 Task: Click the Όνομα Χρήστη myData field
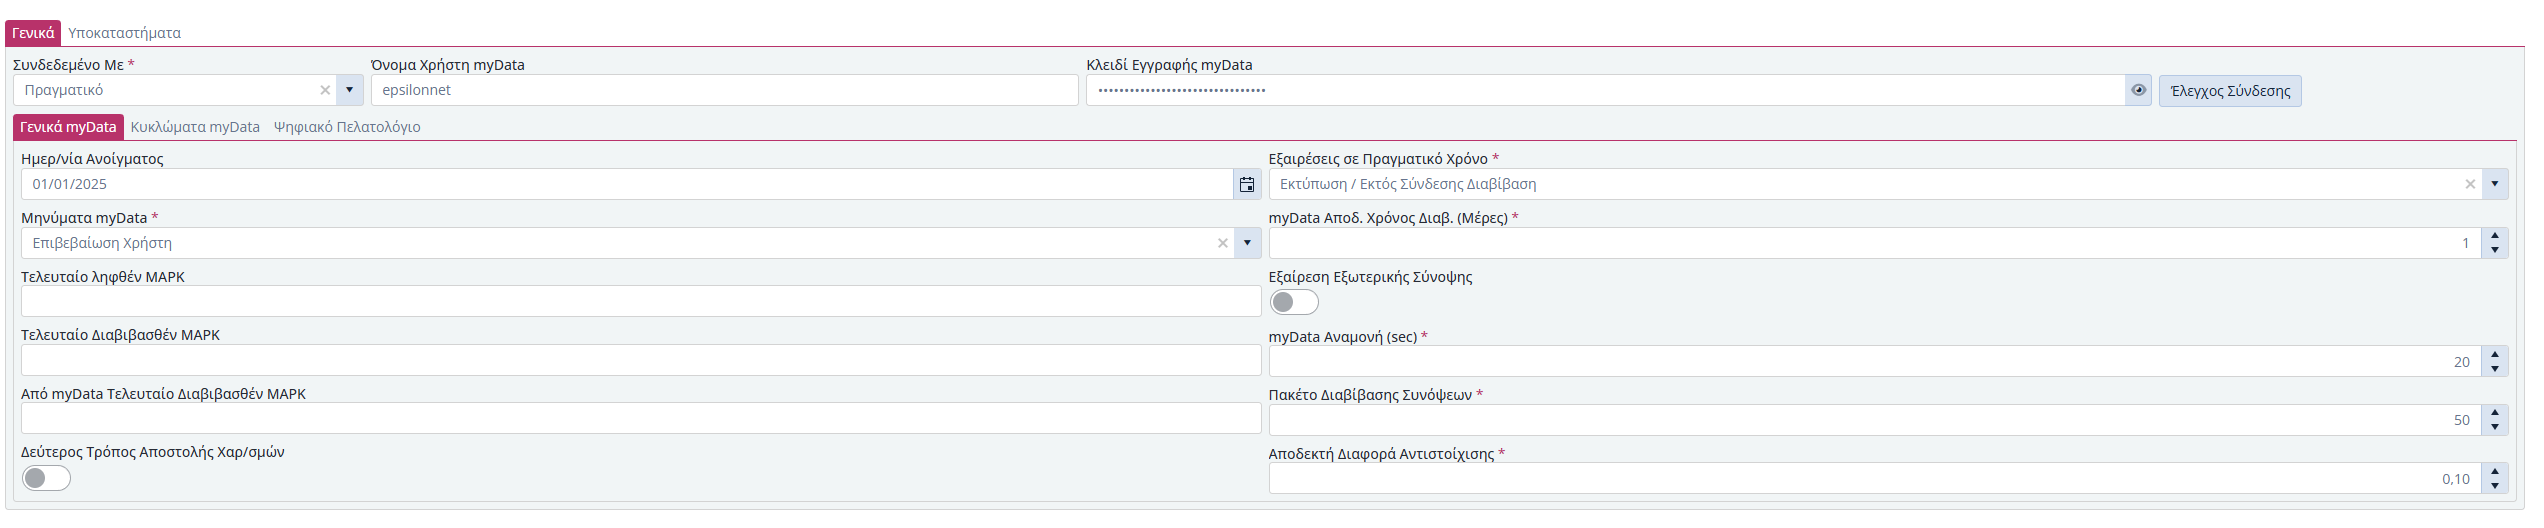[724, 90]
